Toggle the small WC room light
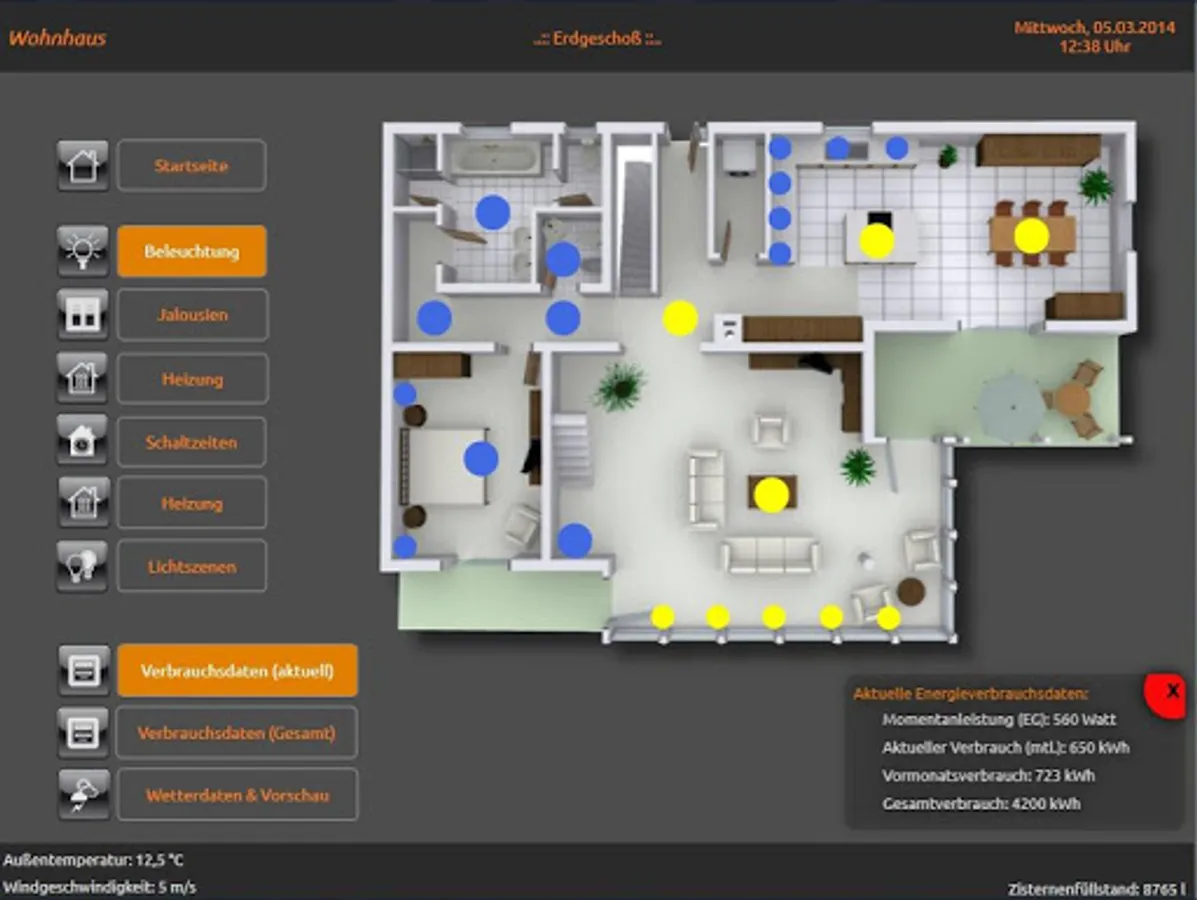This screenshot has width=1197, height=900. pos(563,260)
